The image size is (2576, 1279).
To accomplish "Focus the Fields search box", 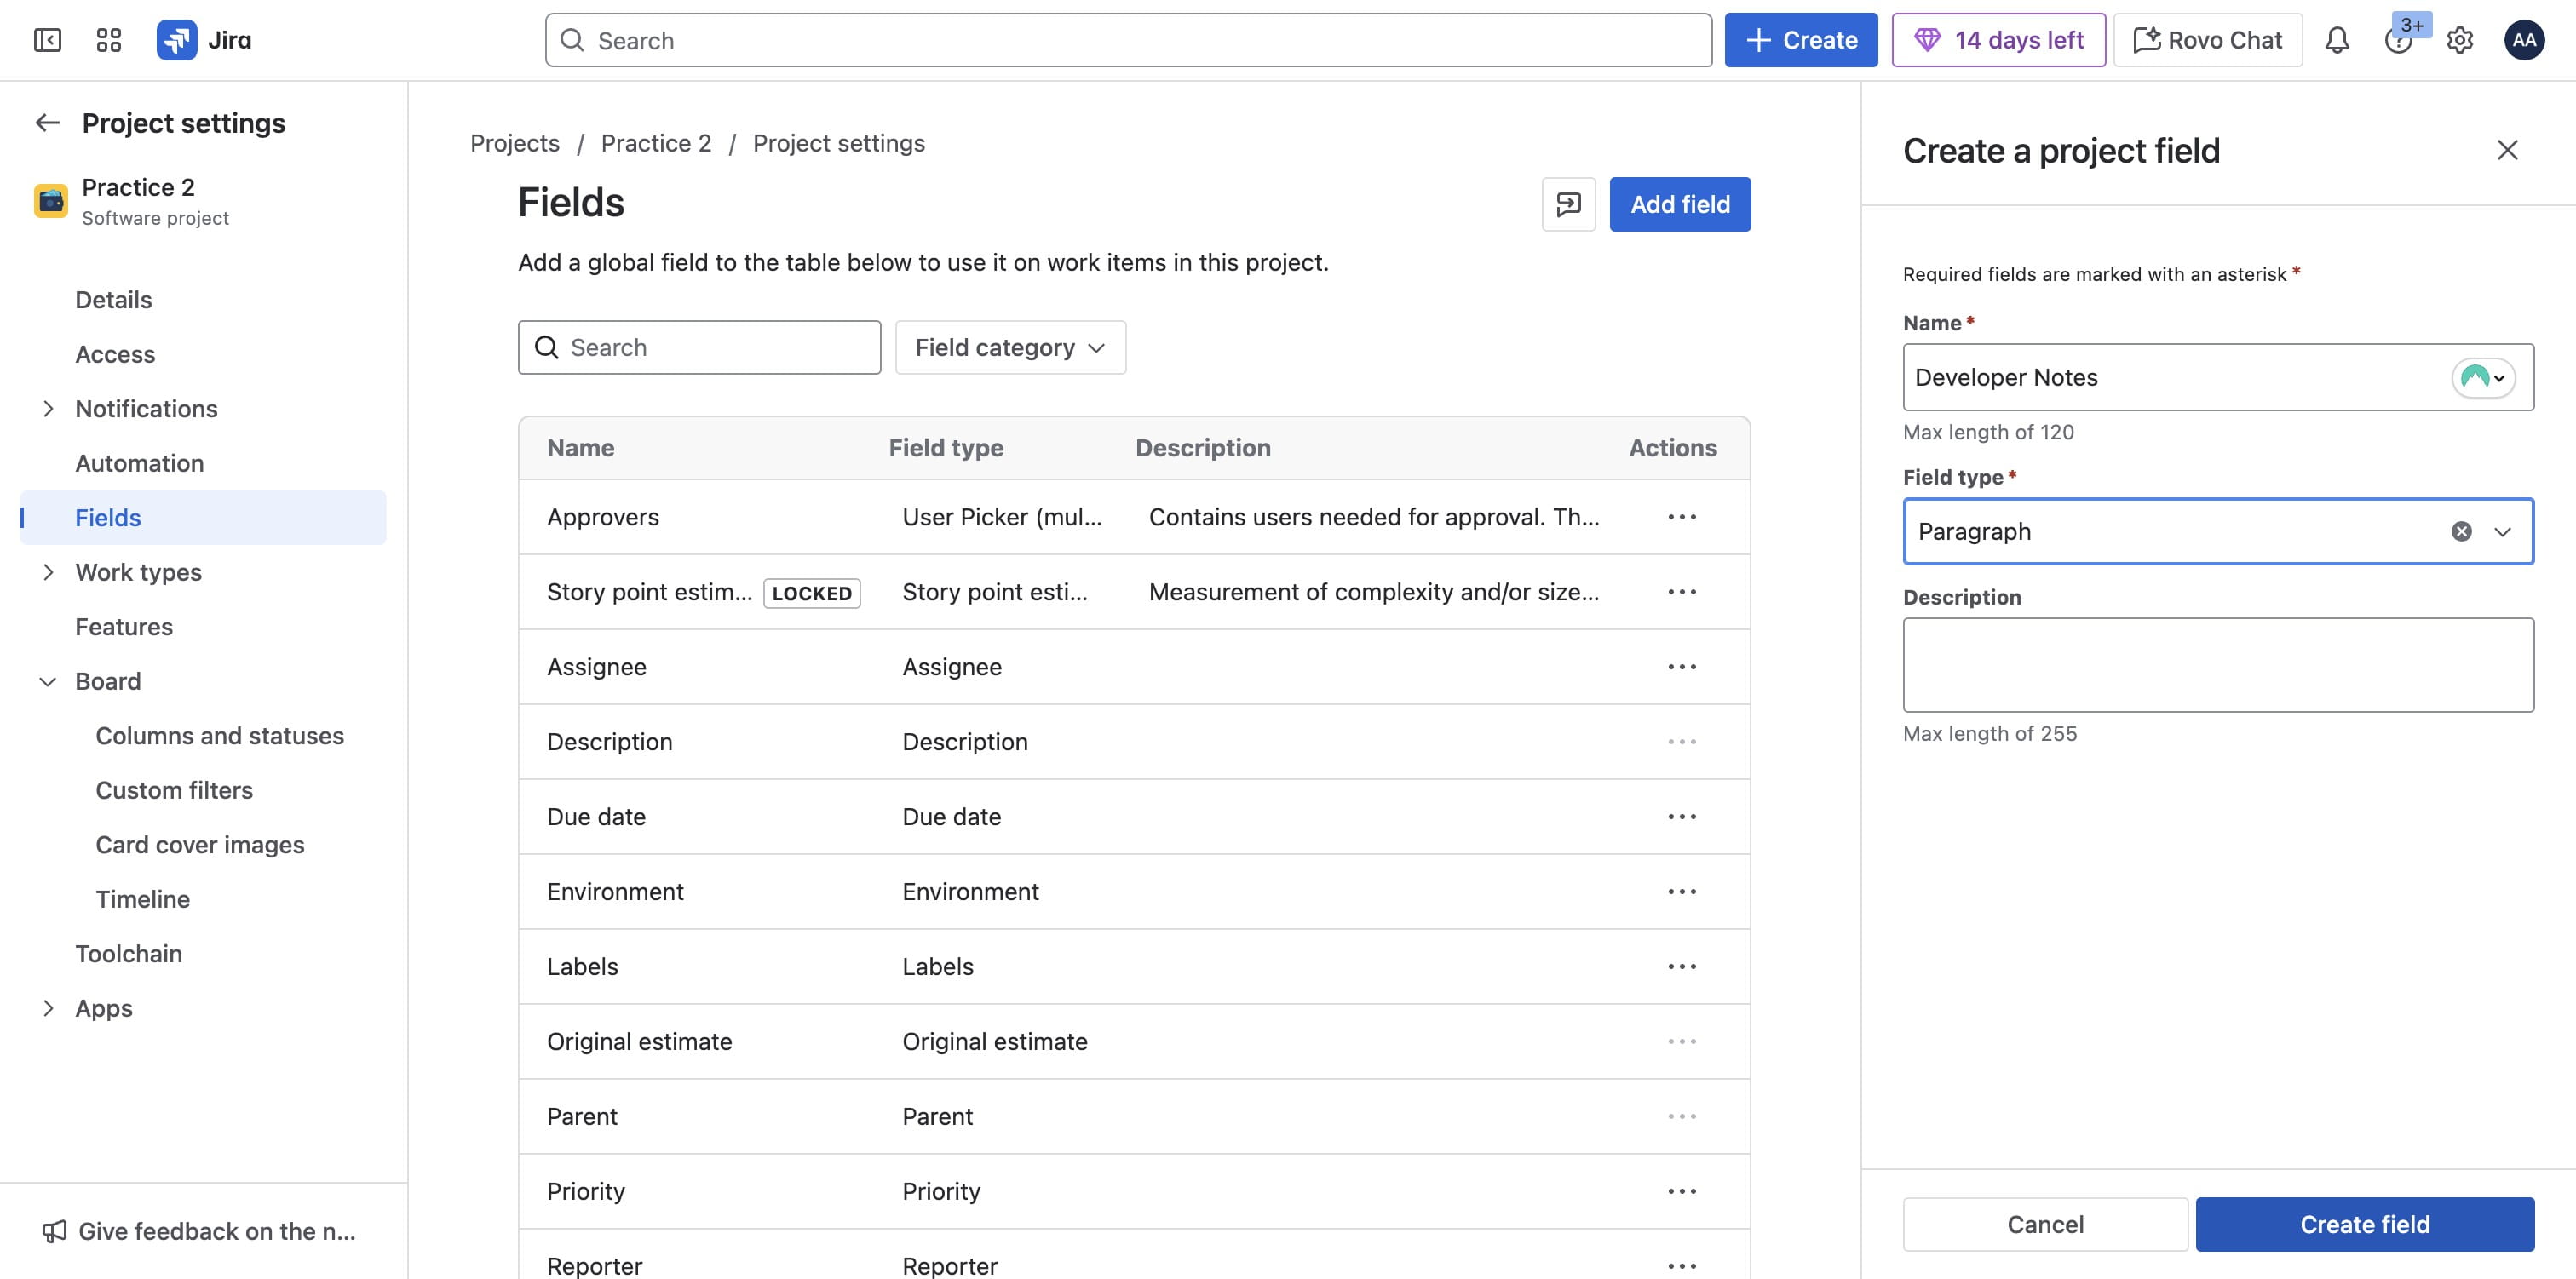I will pyautogui.click(x=699, y=347).
